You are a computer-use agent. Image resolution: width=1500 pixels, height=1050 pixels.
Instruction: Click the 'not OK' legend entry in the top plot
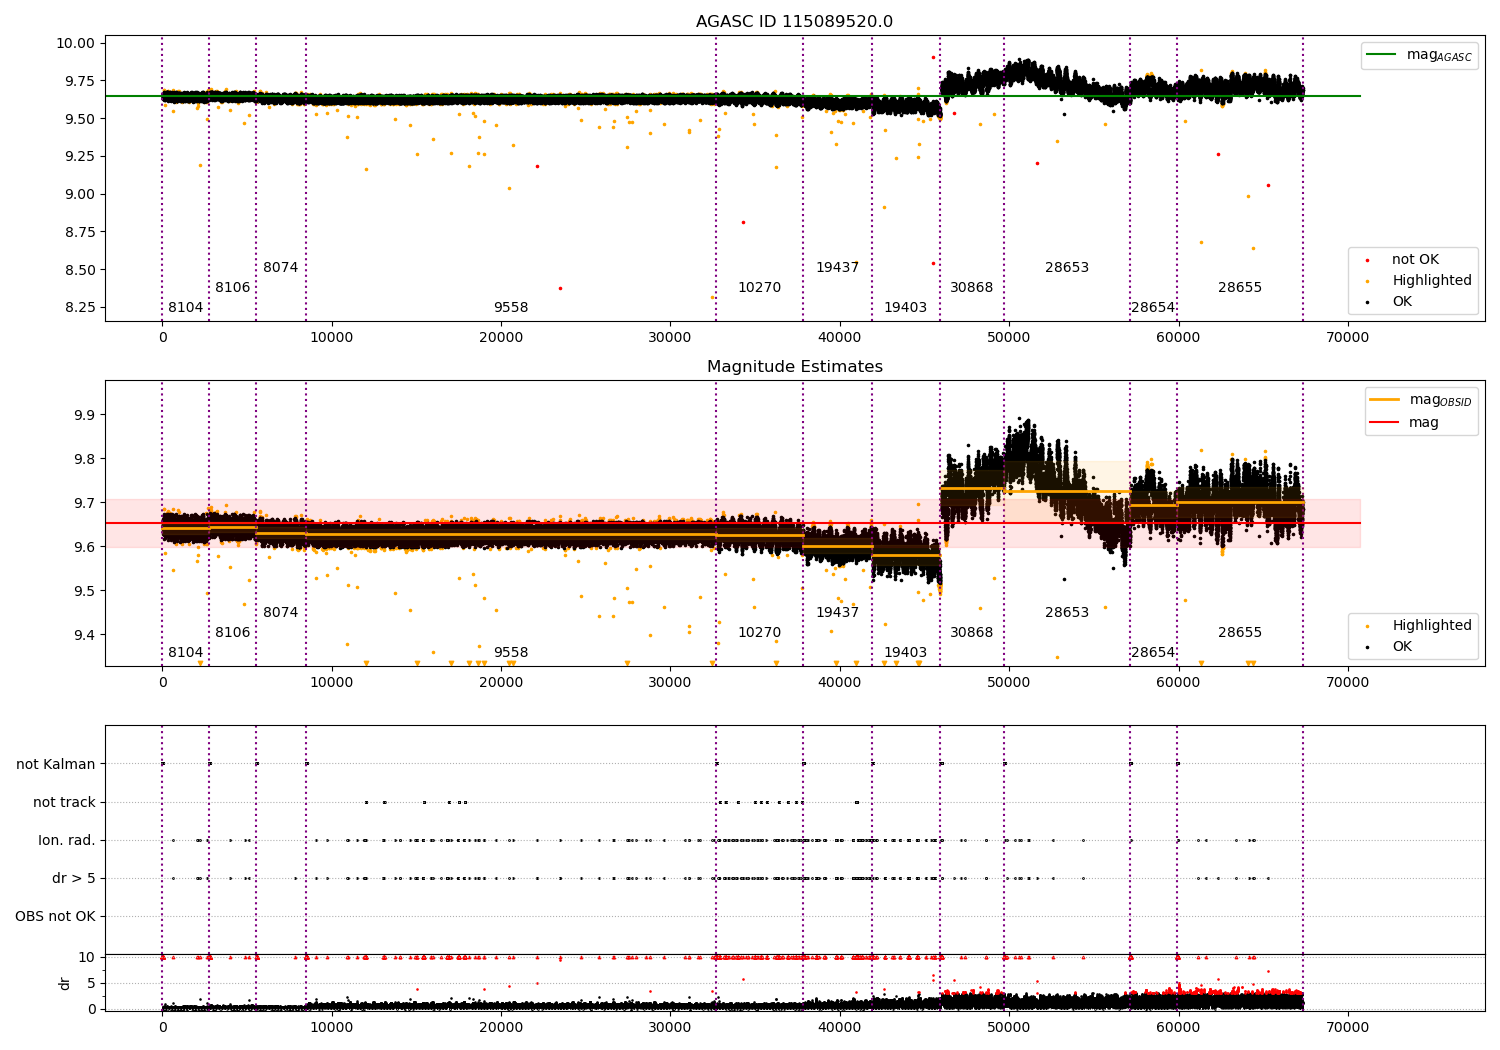pyautogui.click(x=1415, y=260)
